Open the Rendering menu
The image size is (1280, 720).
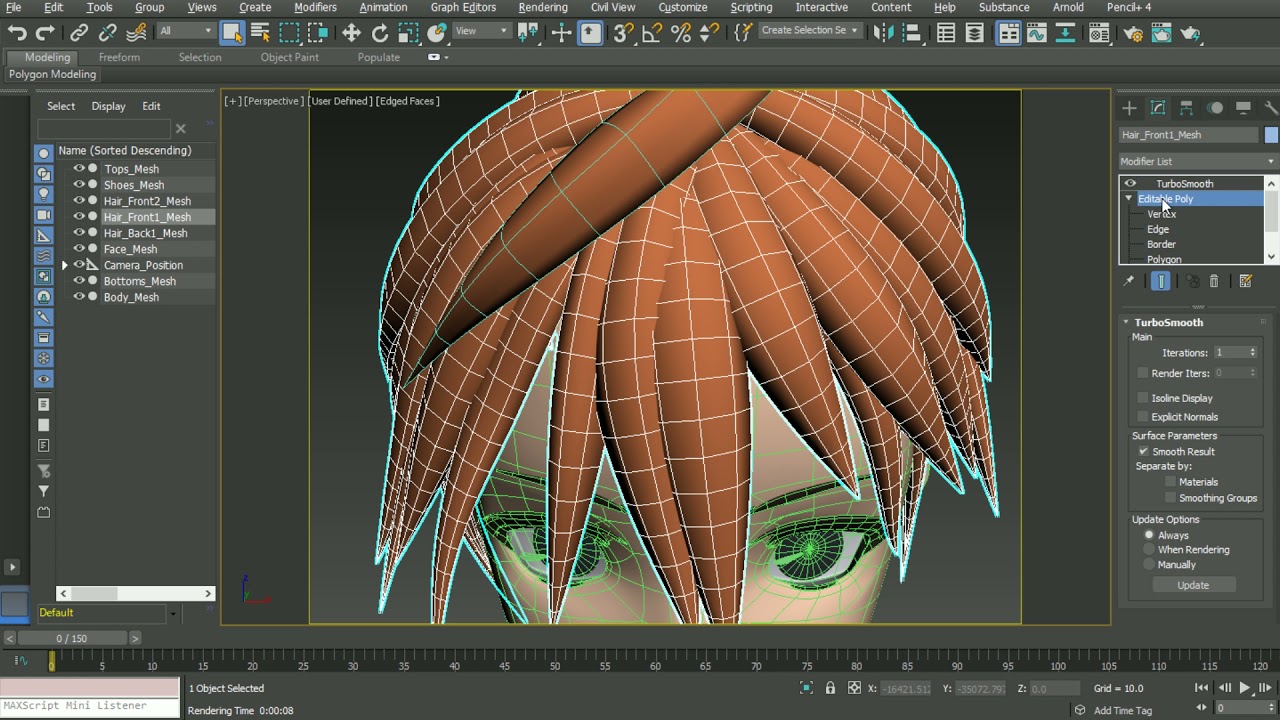(543, 7)
